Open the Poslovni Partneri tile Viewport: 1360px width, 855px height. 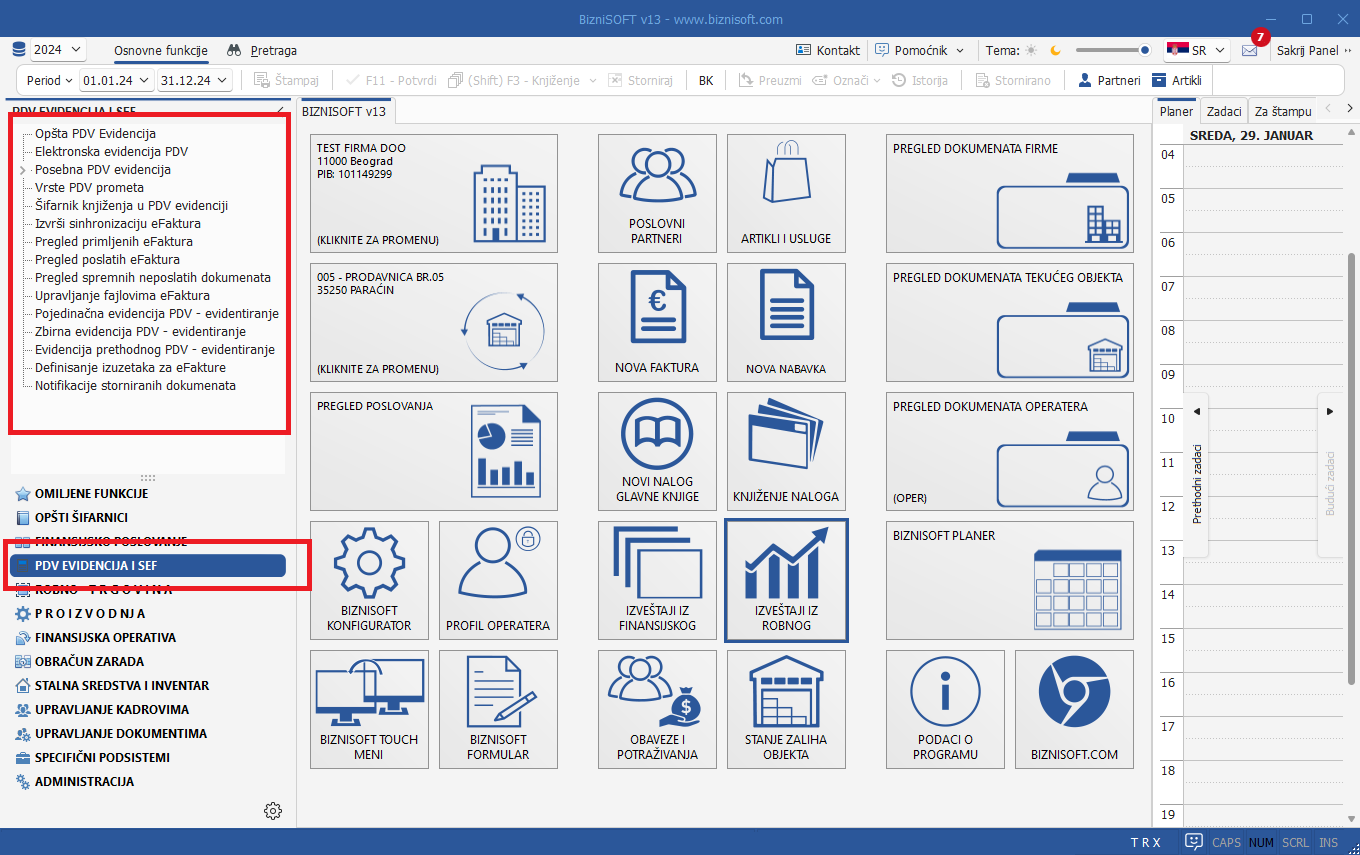click(657, 192)
